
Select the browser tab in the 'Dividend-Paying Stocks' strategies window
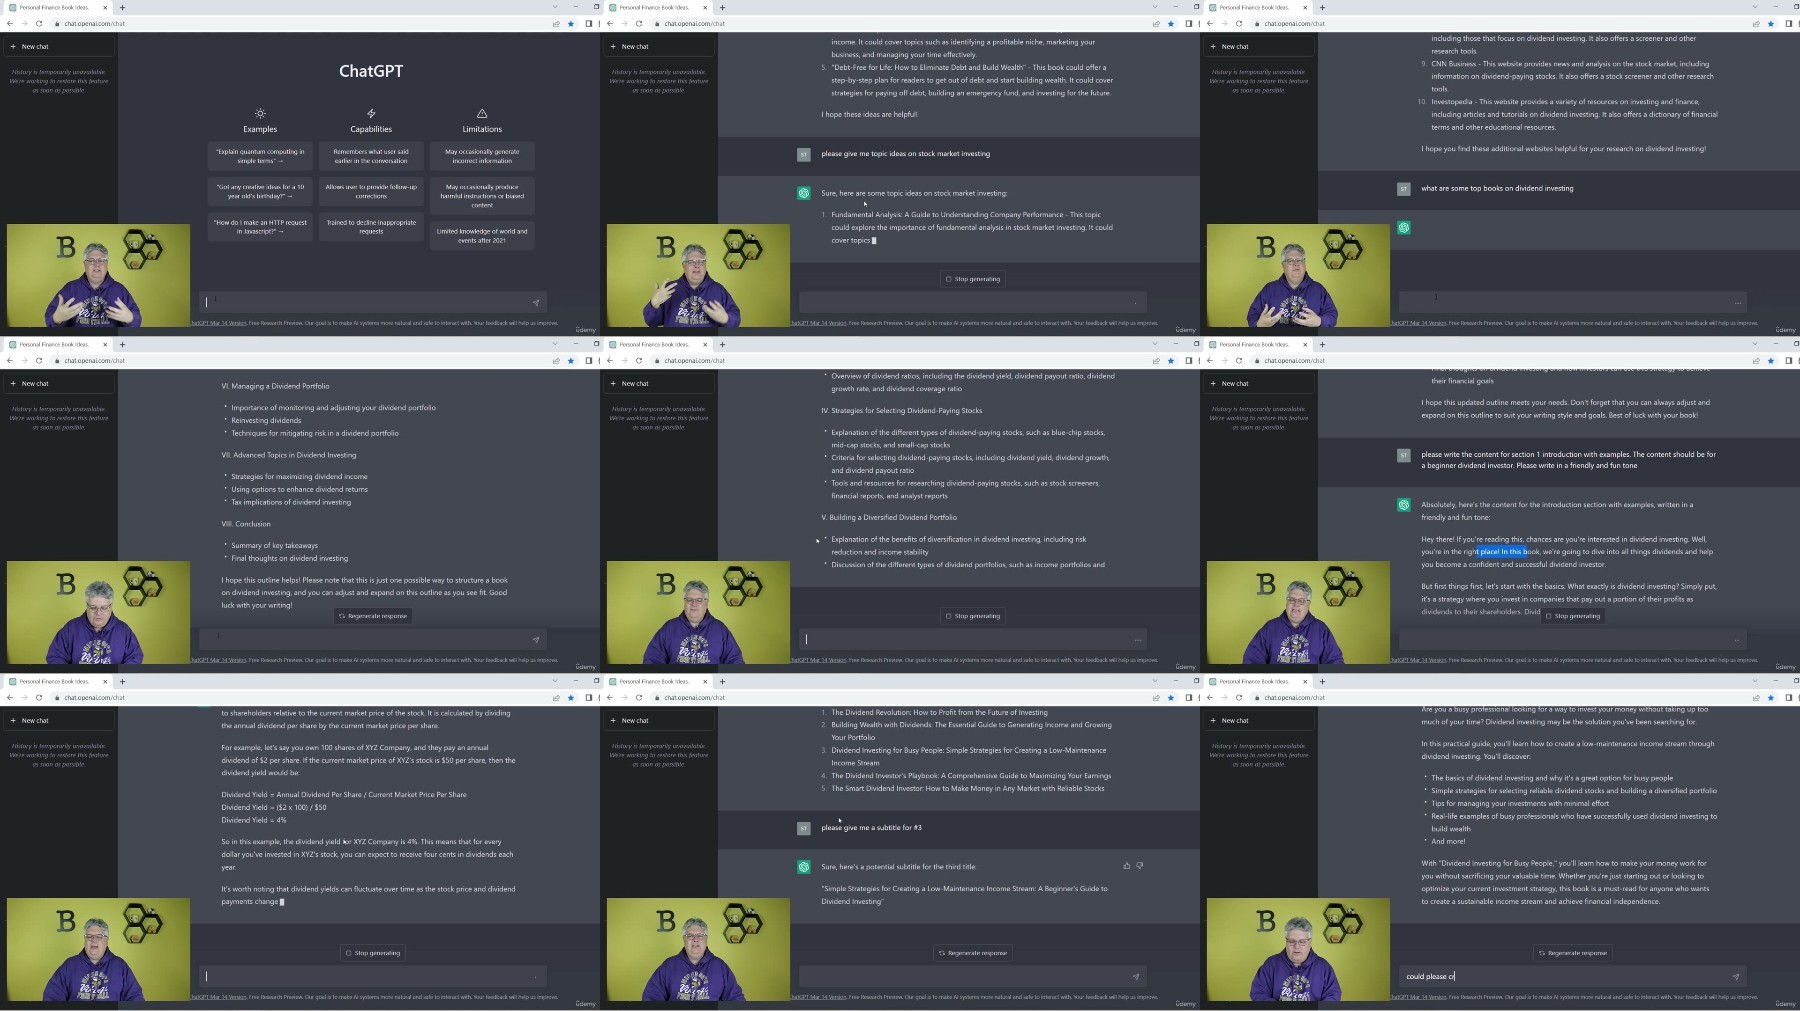click(657, 344)
